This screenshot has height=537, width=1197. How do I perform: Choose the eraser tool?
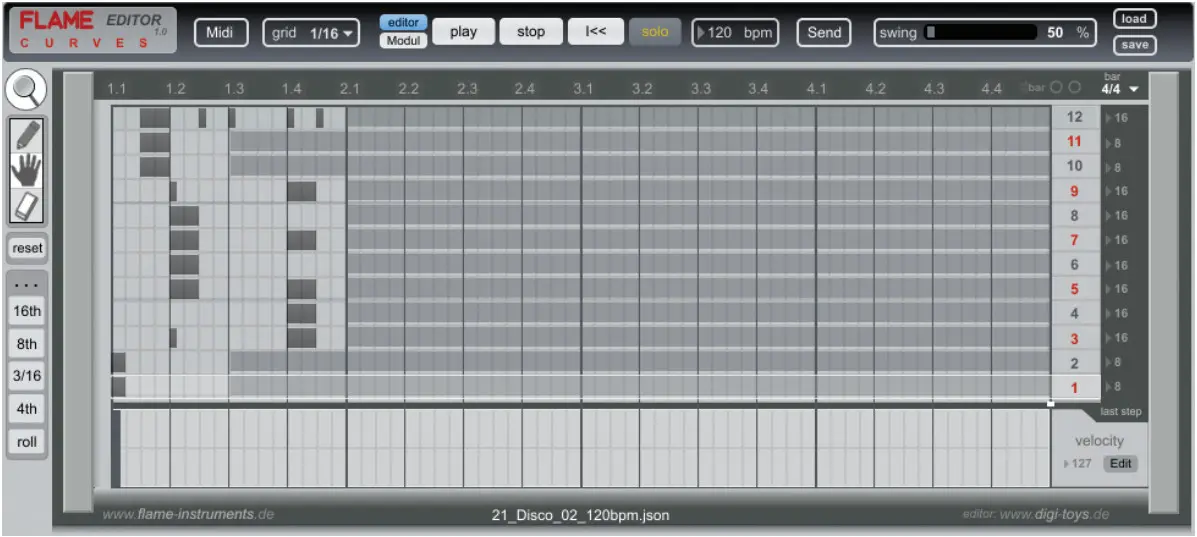coord(28,206)
